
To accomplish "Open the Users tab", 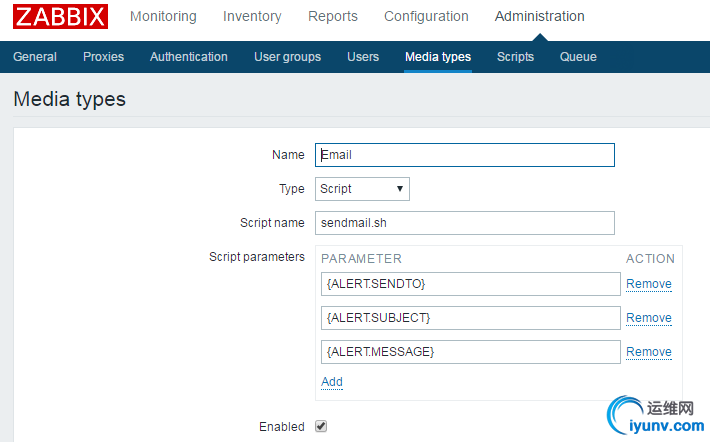I will (x=363, y=57).
